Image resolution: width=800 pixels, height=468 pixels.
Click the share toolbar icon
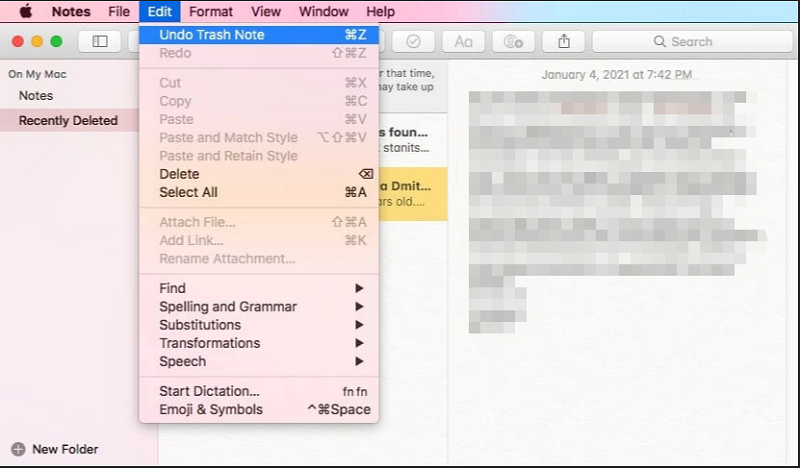(x=563, y=41)
